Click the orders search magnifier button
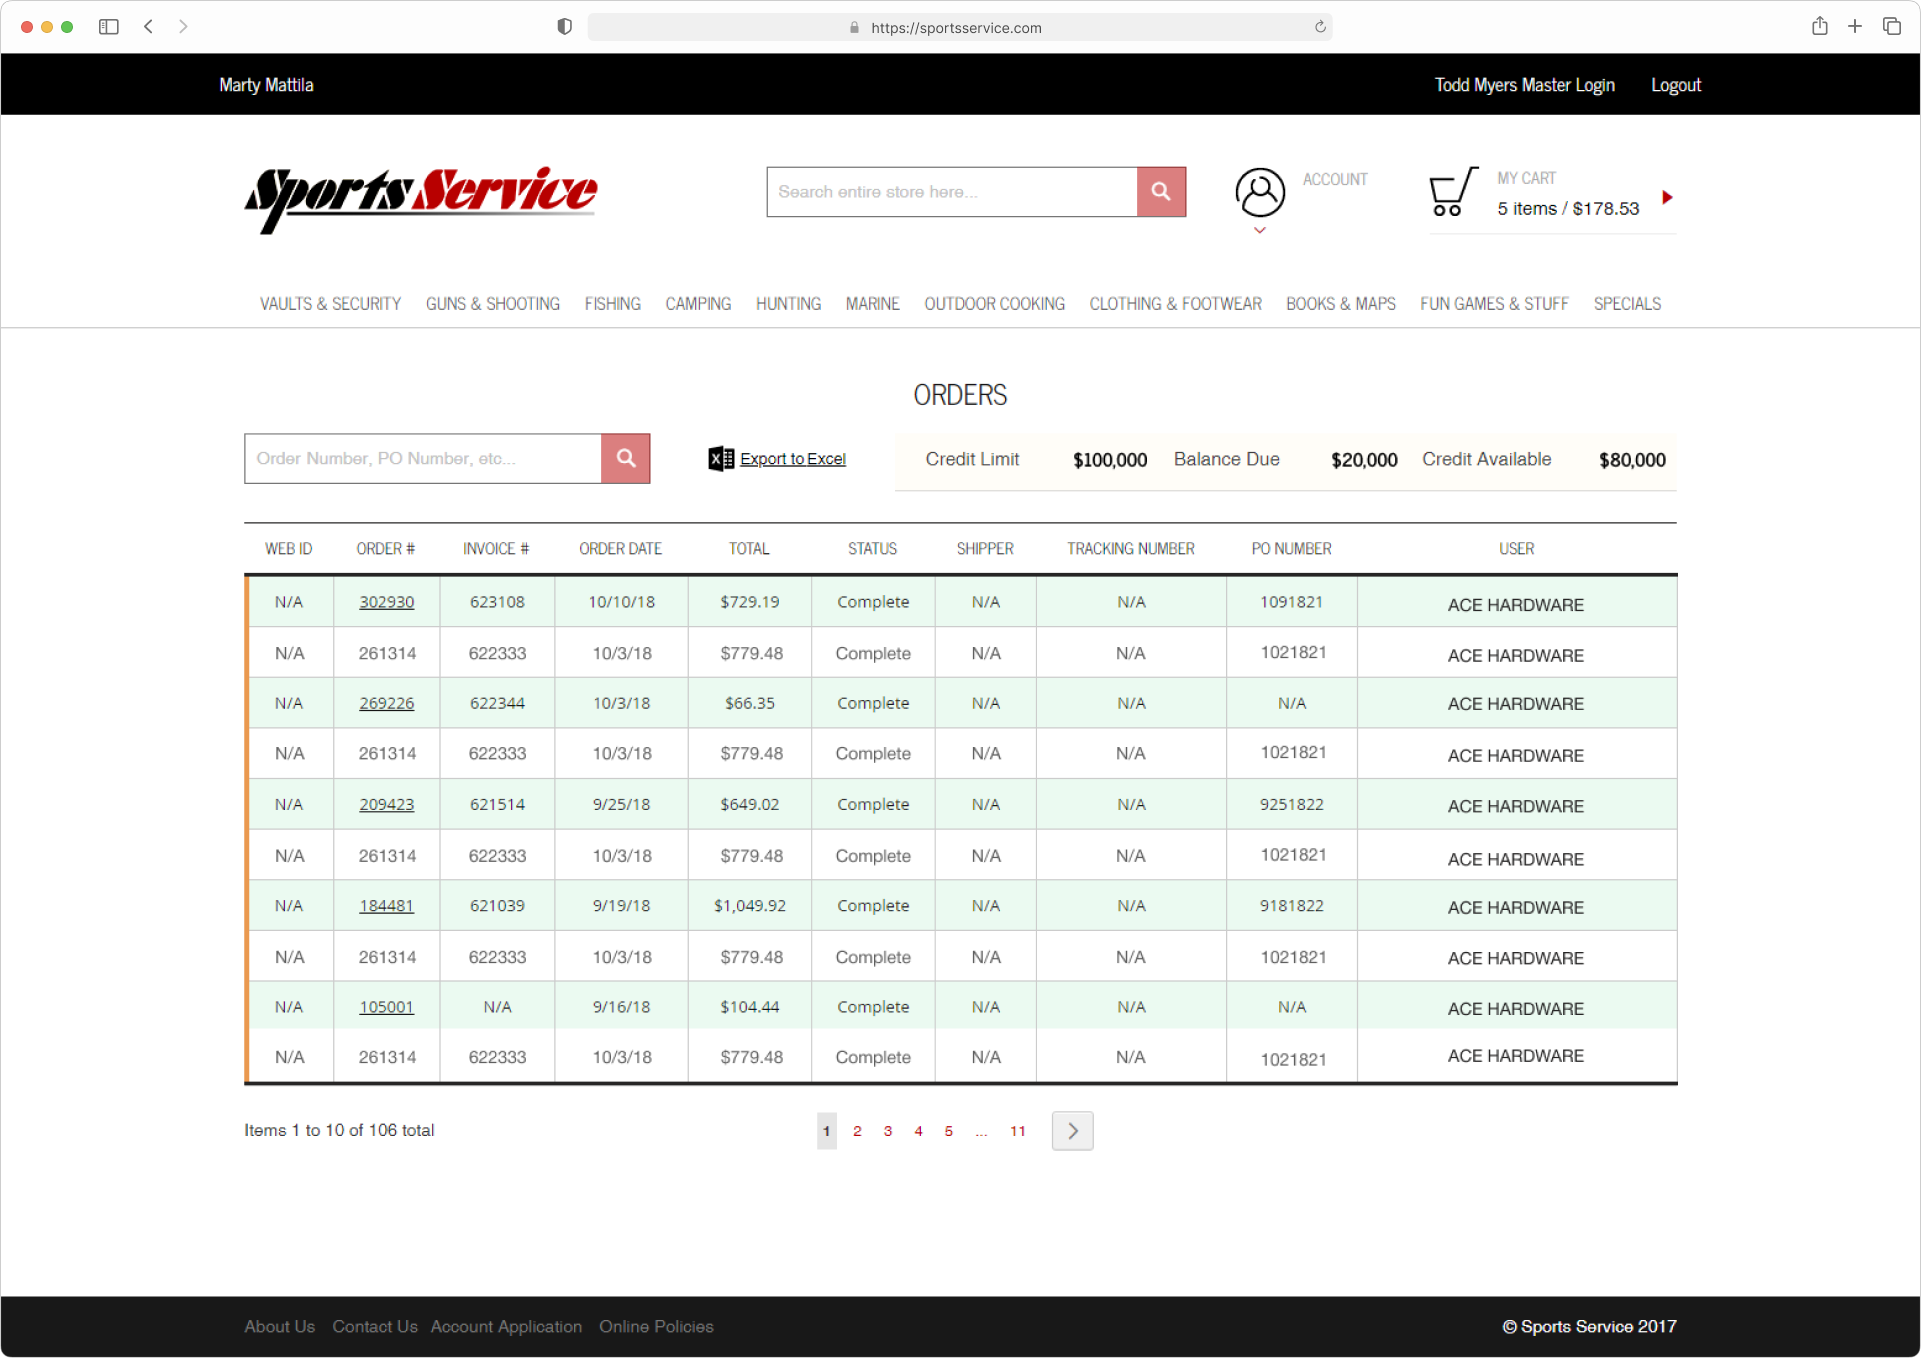The width and height of the screenshot is (1921, 1358). 625,458
